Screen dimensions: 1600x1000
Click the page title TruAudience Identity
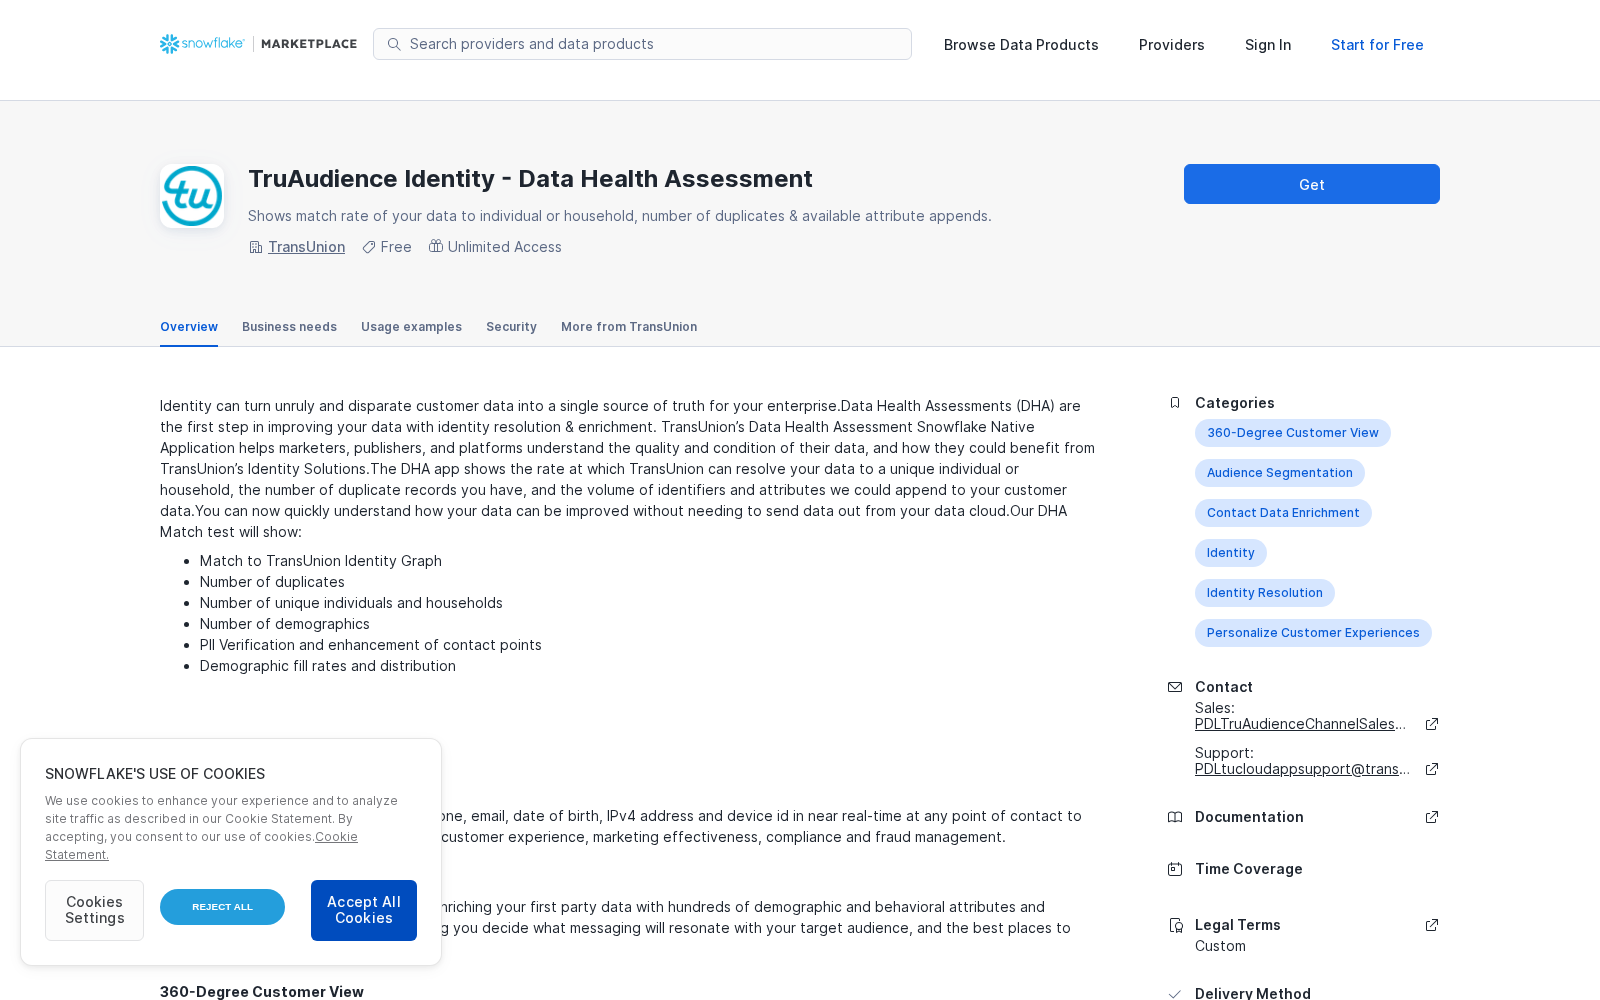[x=530, y=179]
